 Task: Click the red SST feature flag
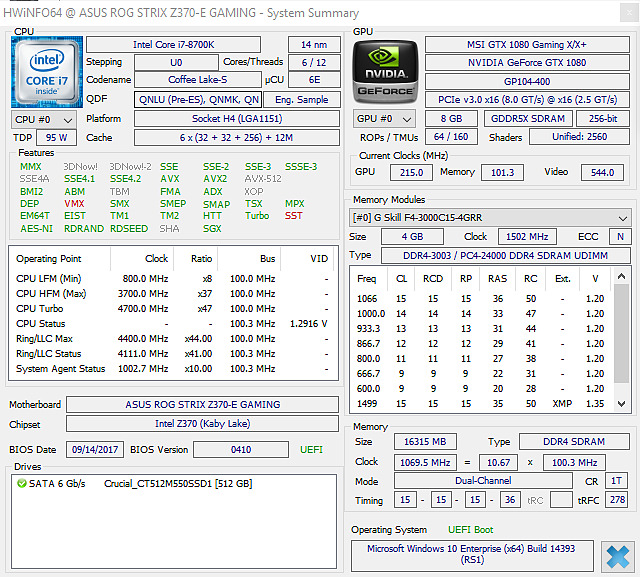[x=294, y=215]
